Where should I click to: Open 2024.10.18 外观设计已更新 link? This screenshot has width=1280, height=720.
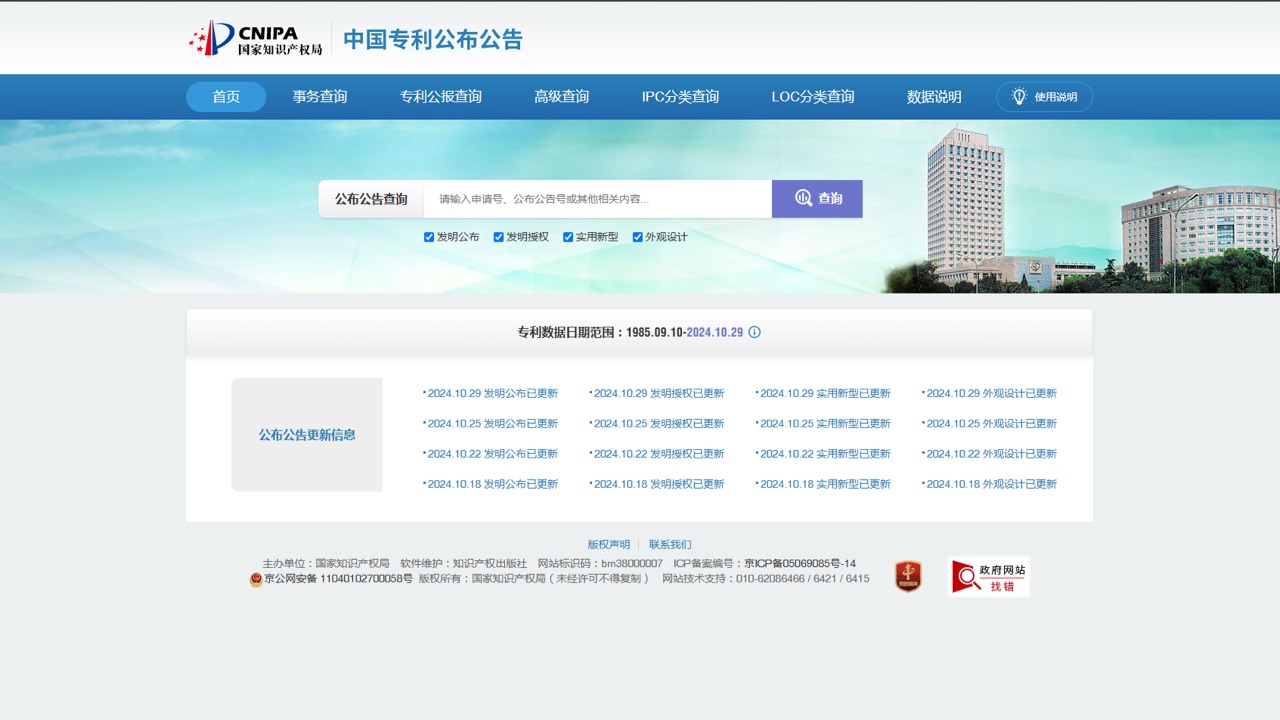pos(990,484)
